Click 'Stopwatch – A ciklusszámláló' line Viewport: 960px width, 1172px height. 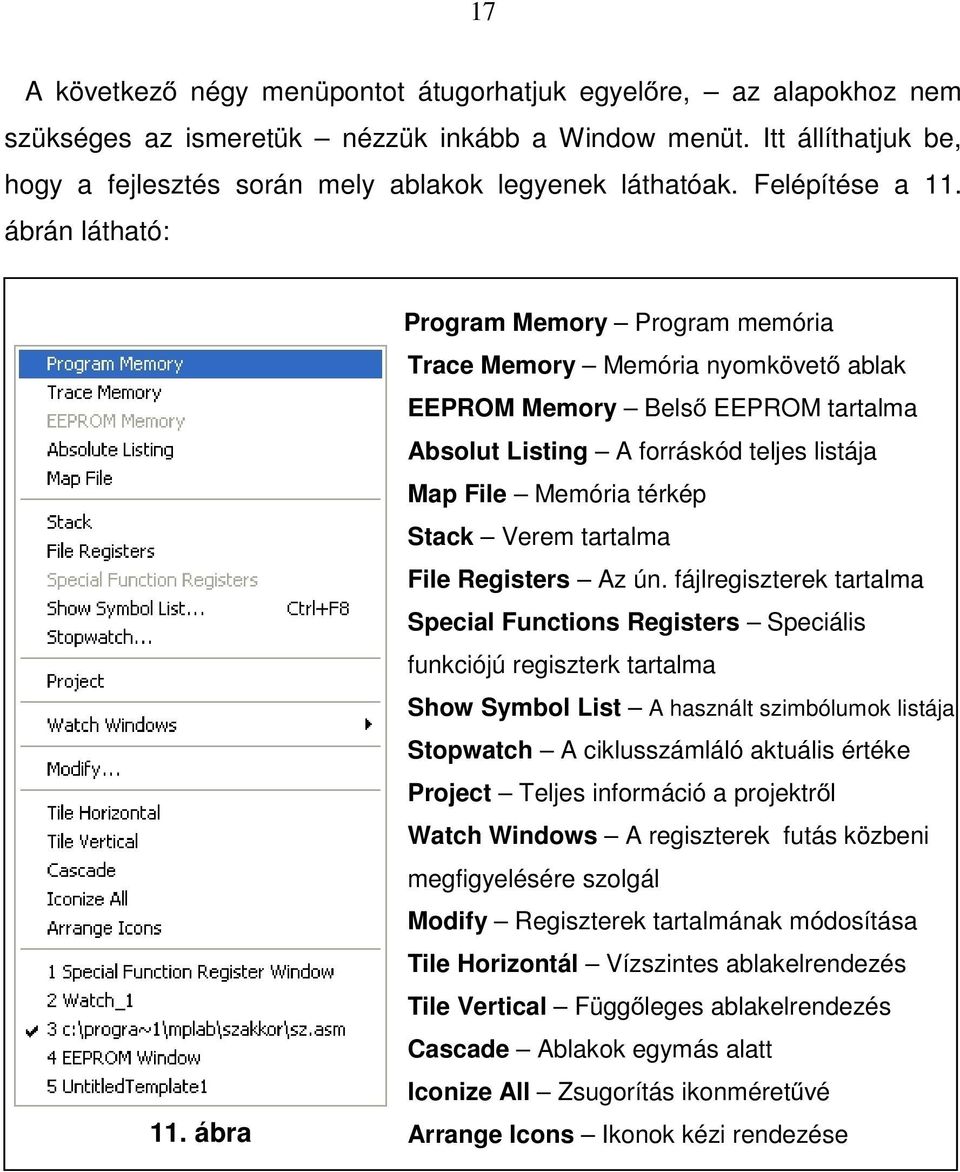[x=659, y=750]
